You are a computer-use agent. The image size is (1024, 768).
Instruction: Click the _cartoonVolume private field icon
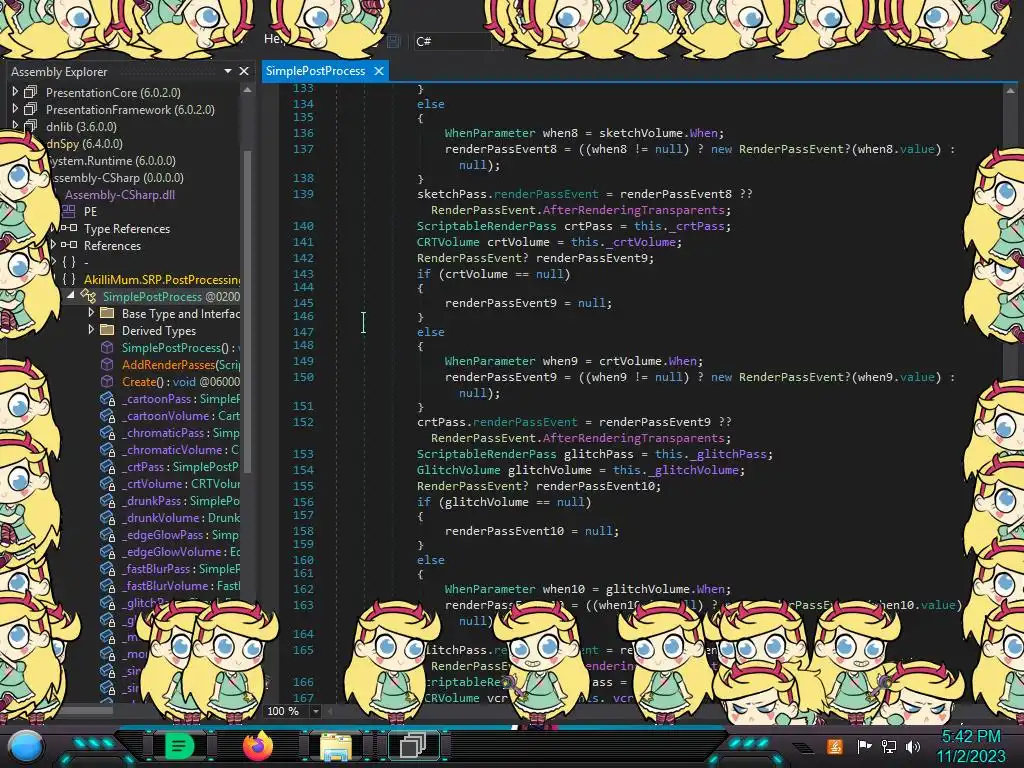point(108,415)
